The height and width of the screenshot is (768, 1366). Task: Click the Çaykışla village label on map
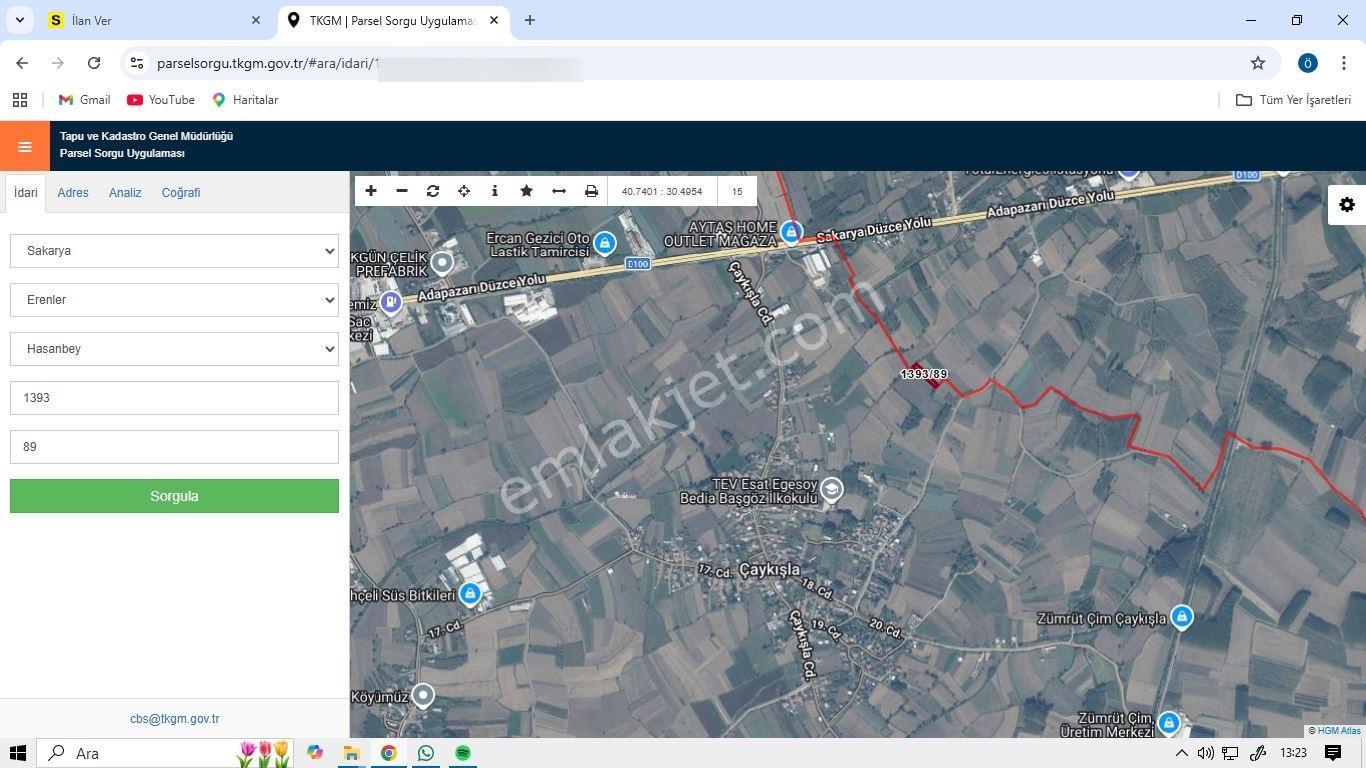tap(769, 569)
